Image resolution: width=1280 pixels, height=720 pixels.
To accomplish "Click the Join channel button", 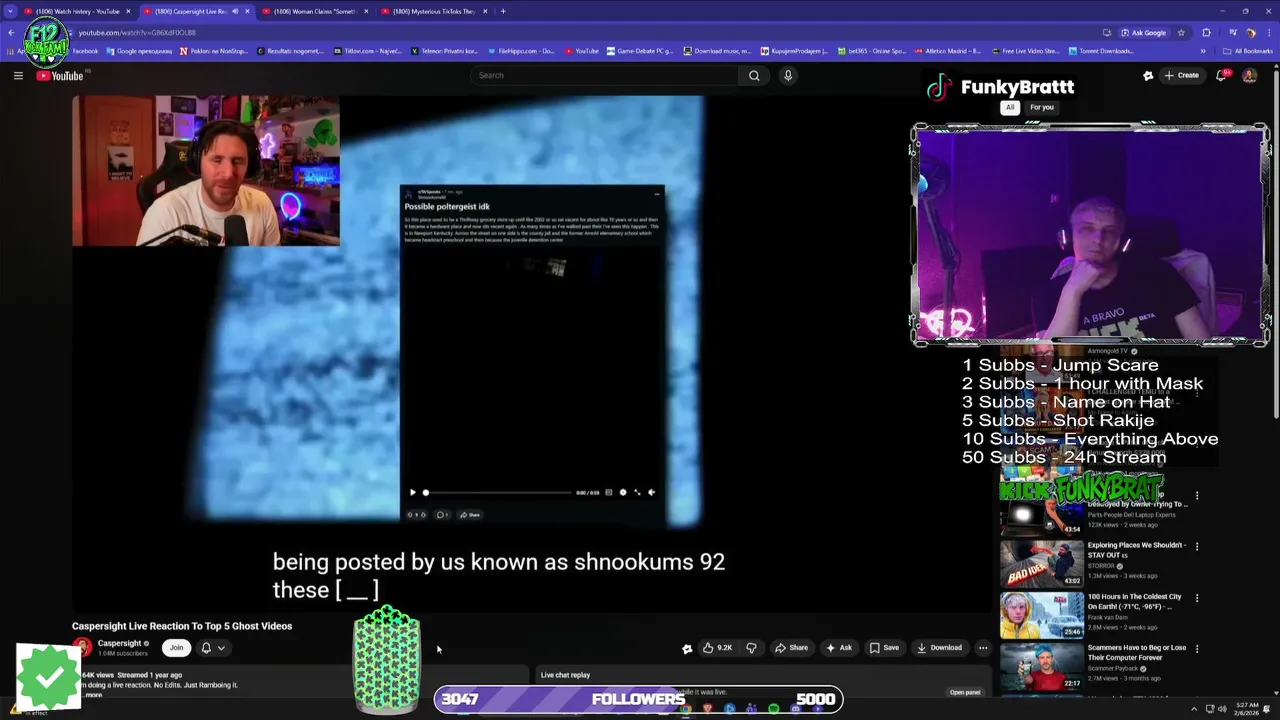I will [x=176, y=647].
